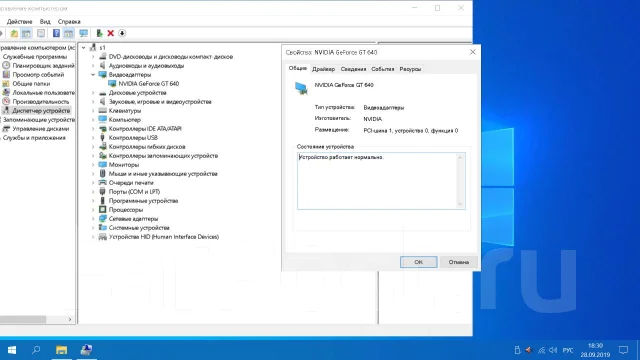Select Служебные программы node
Image resolution: width=640 pixels, height=360 pixels.
pos(35,57)
